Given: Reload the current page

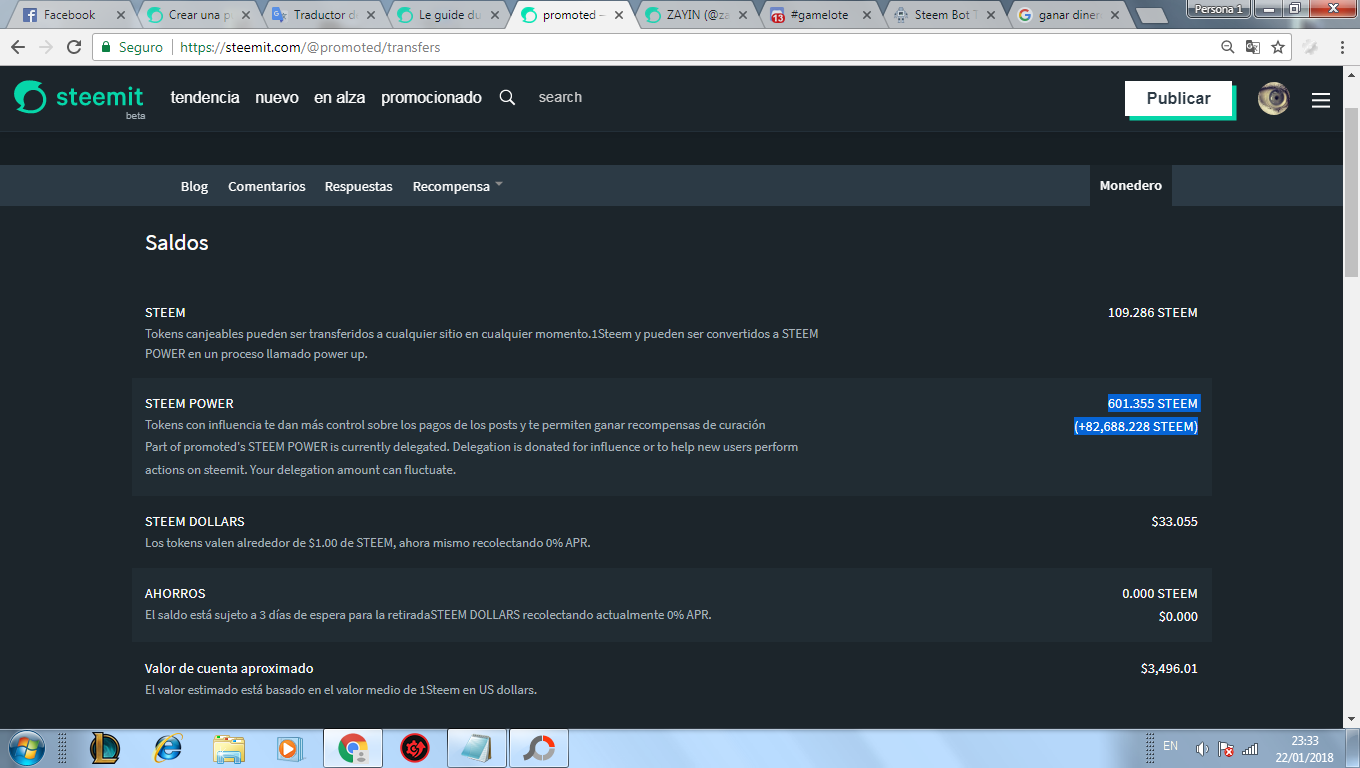Looking at the screenshot, I should click(x=74, y=47).
